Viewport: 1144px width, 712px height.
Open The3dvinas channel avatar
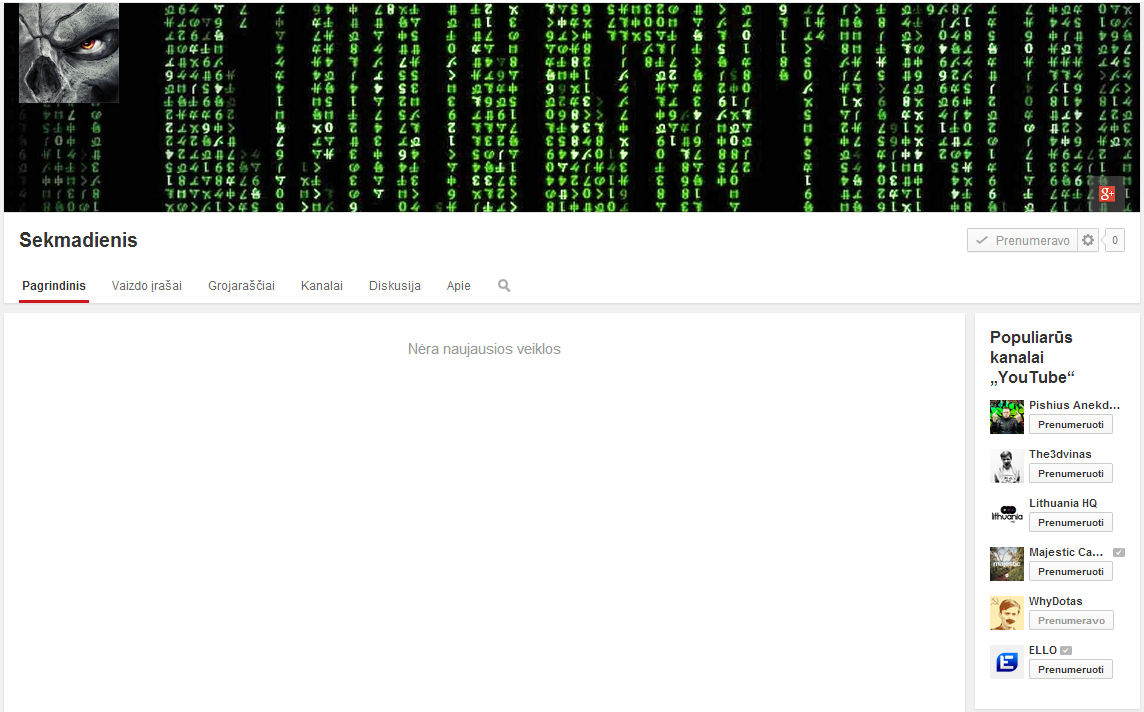pos(1007,465)
